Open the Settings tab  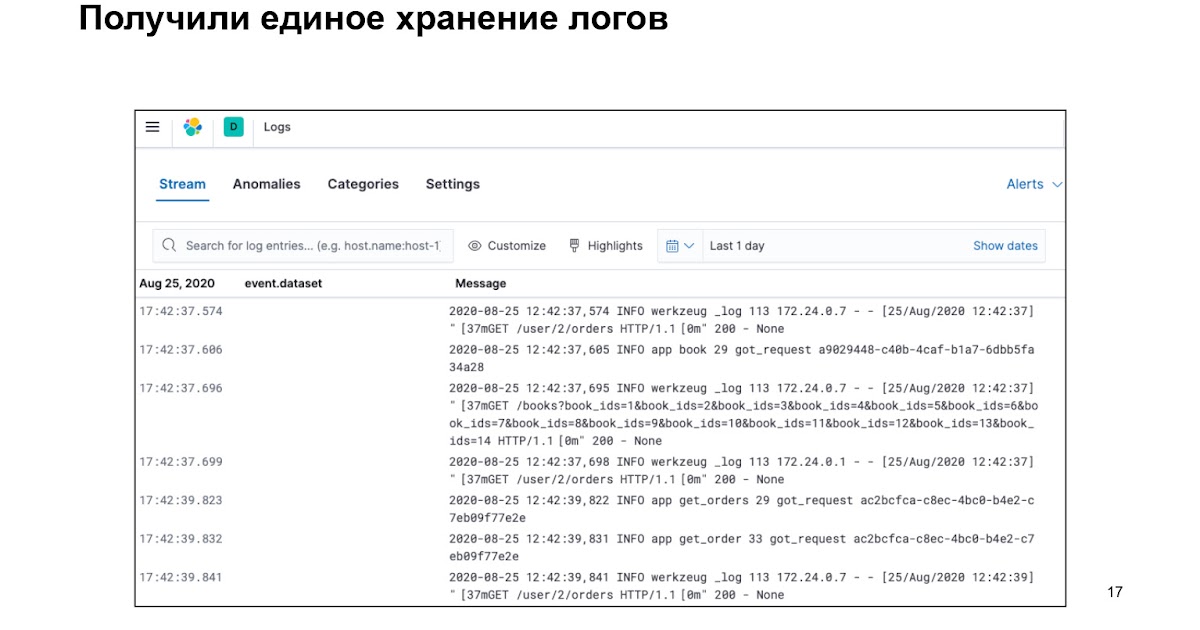[453, 184]
